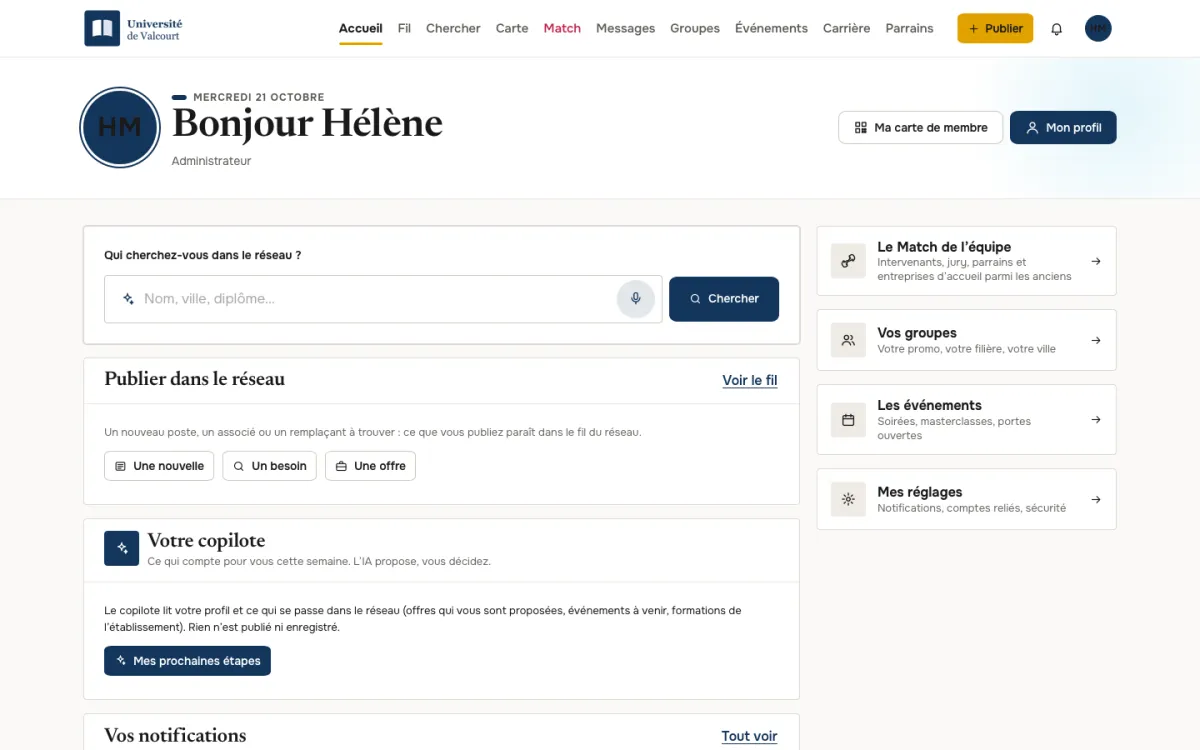Click the Nom, ville, diplôme search field
1200x750 pixels.
click(x=383, y=299)
